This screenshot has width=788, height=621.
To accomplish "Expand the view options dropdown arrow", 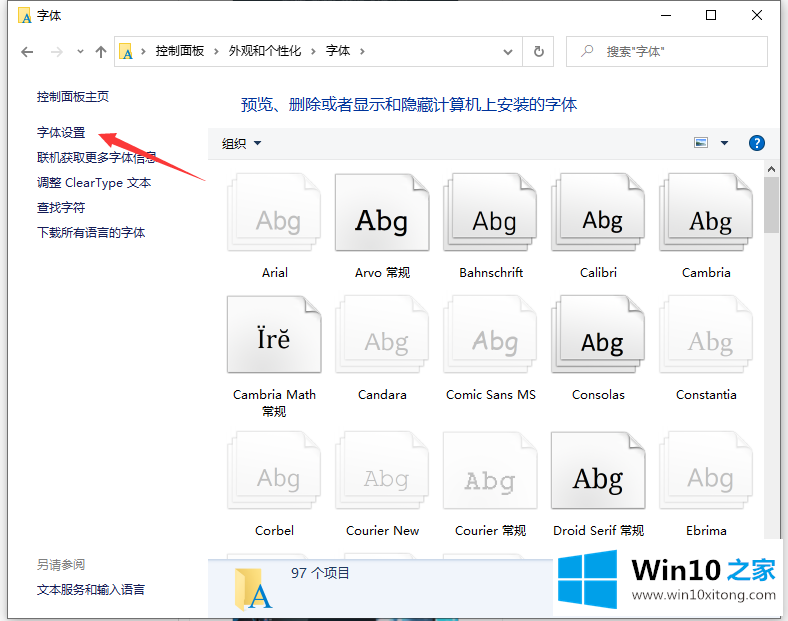I will tap(724, 143).
